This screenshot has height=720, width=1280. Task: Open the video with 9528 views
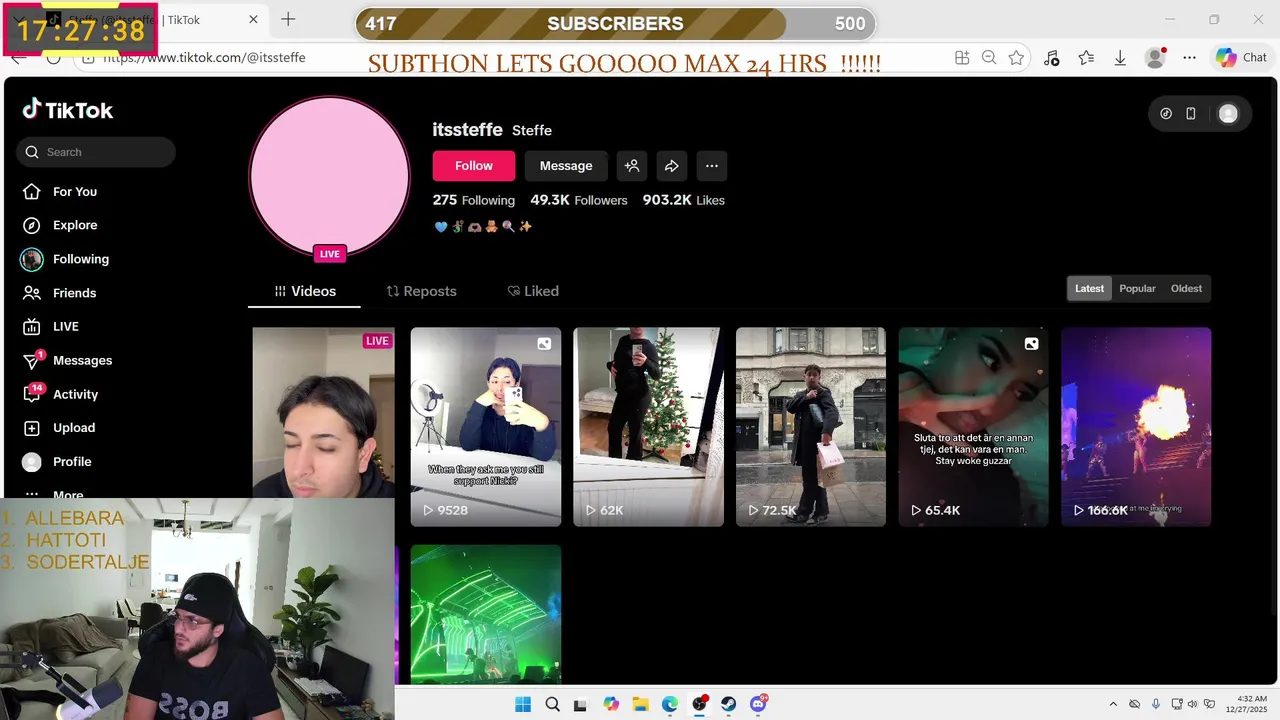pos(486,427)
